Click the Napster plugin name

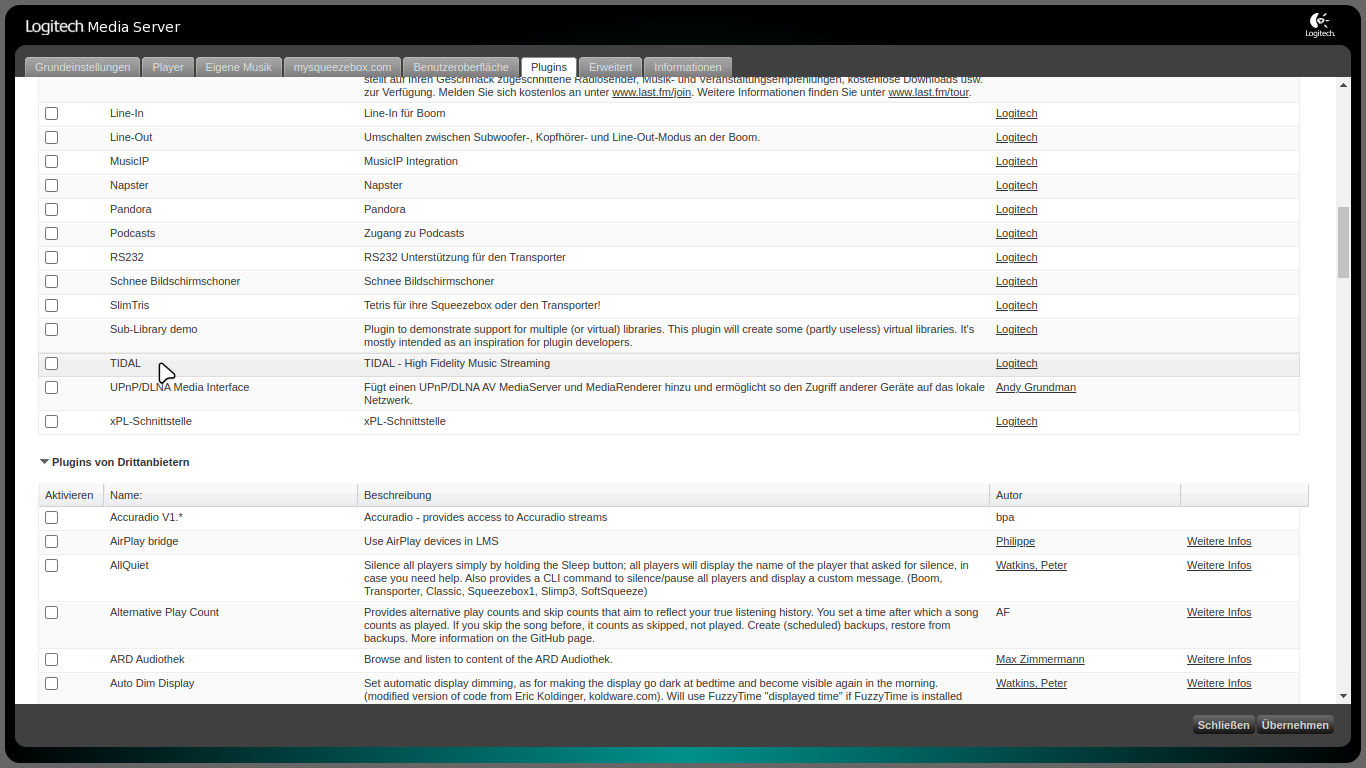click(x=129, y=185)
